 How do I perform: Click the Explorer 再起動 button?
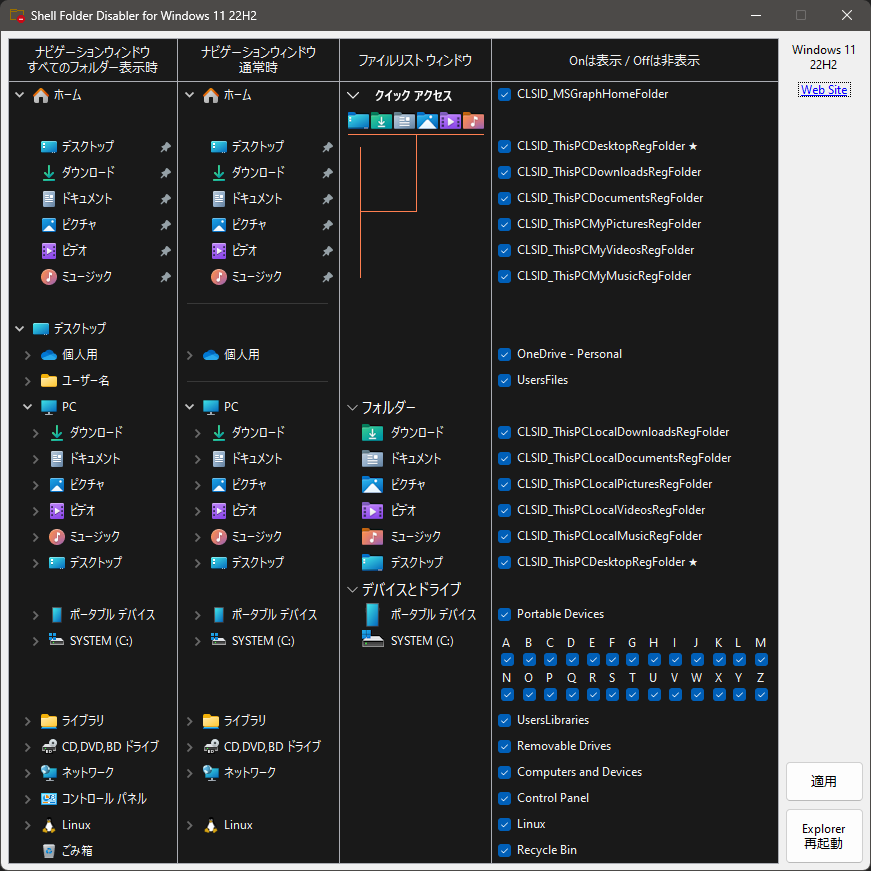pos(824,836)
